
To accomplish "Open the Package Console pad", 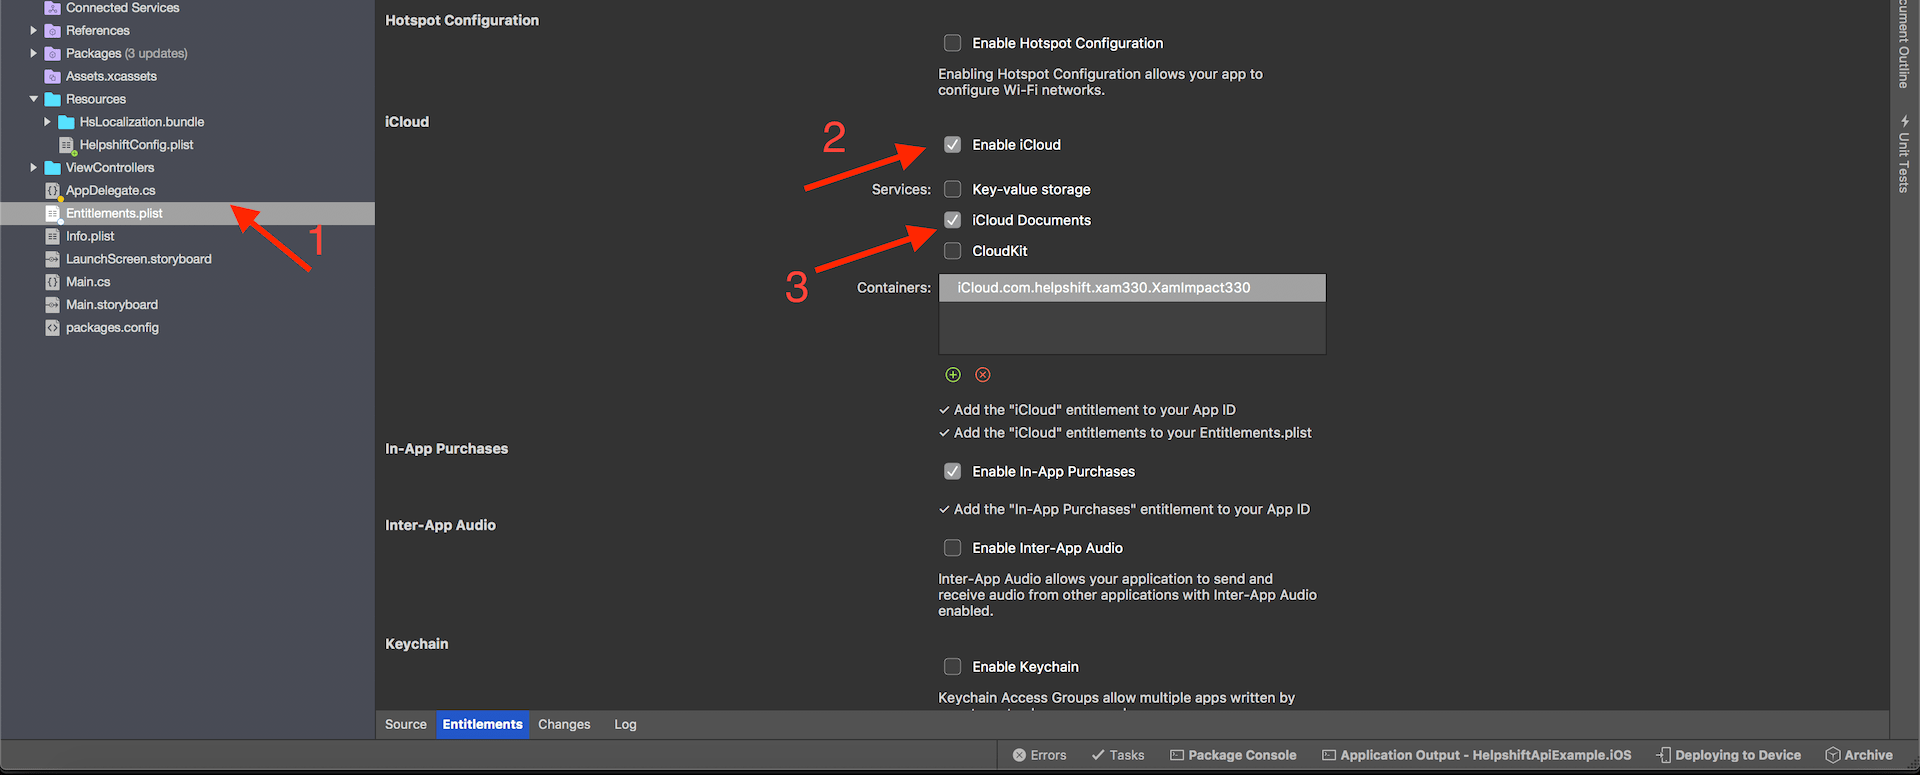I will [x=1233, y=755].
